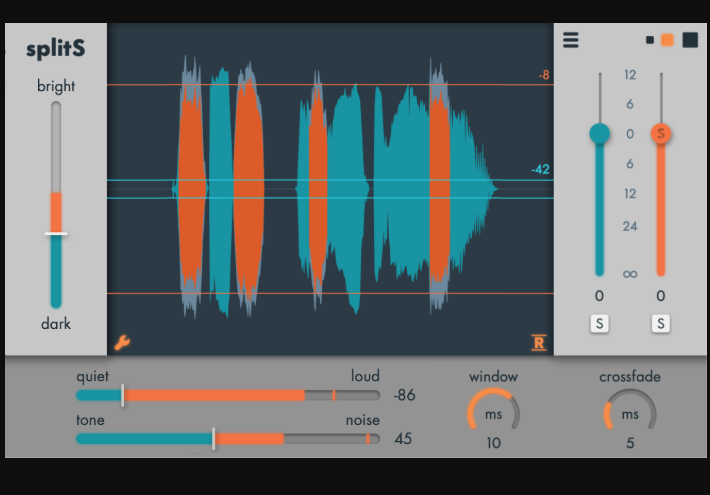This screenshot has height=495, width=710.
Task: Click the crossfade ms knob
Action: [630, 413]
